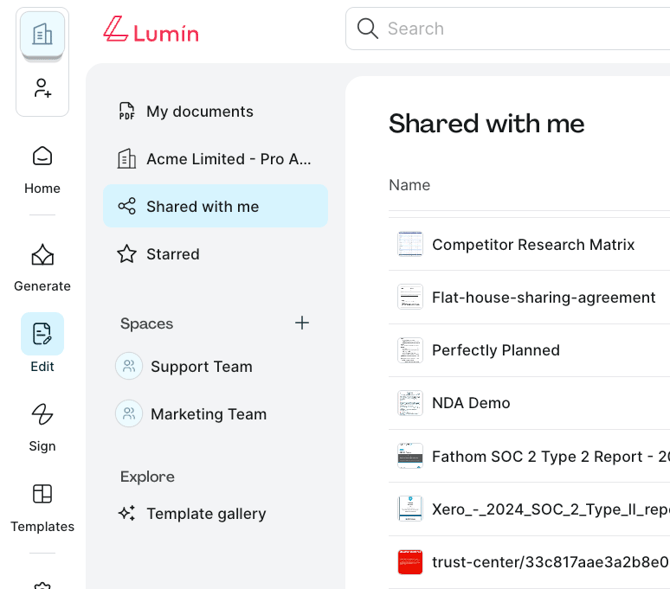Browse the Template gallery
Image resolution: width=670 pixels, height=589 pixels.
(x=206, y=514)
